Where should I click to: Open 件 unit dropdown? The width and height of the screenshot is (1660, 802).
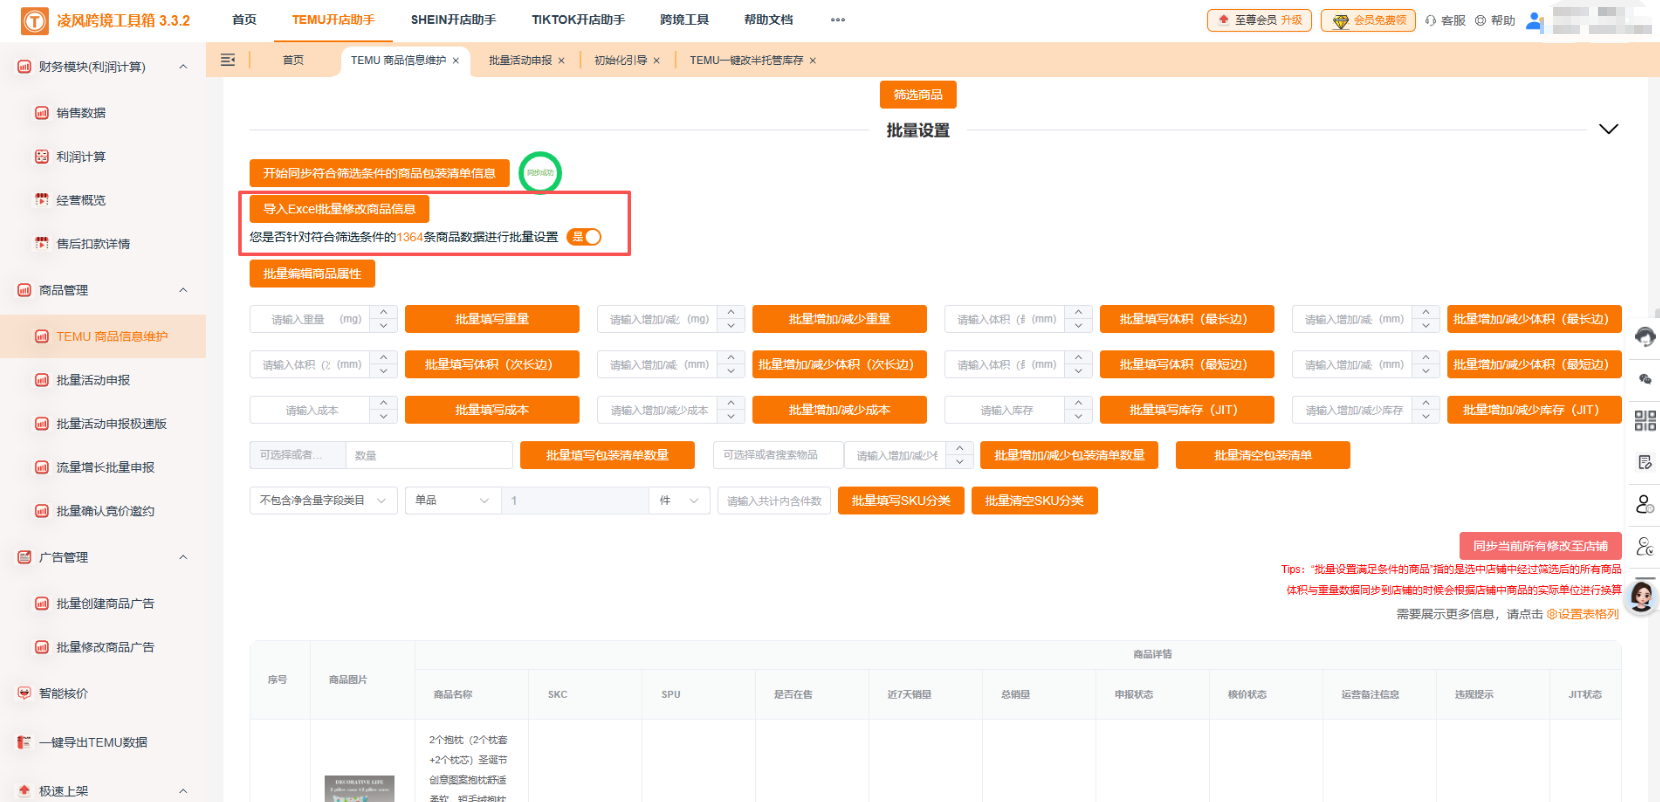click(x=679, y=500)
